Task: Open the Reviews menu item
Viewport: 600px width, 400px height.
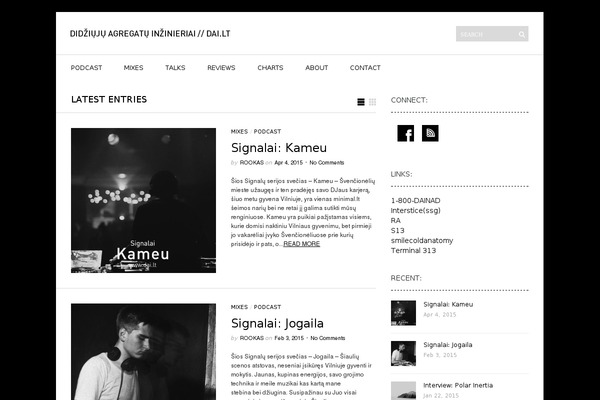Action: click(221, 68)
